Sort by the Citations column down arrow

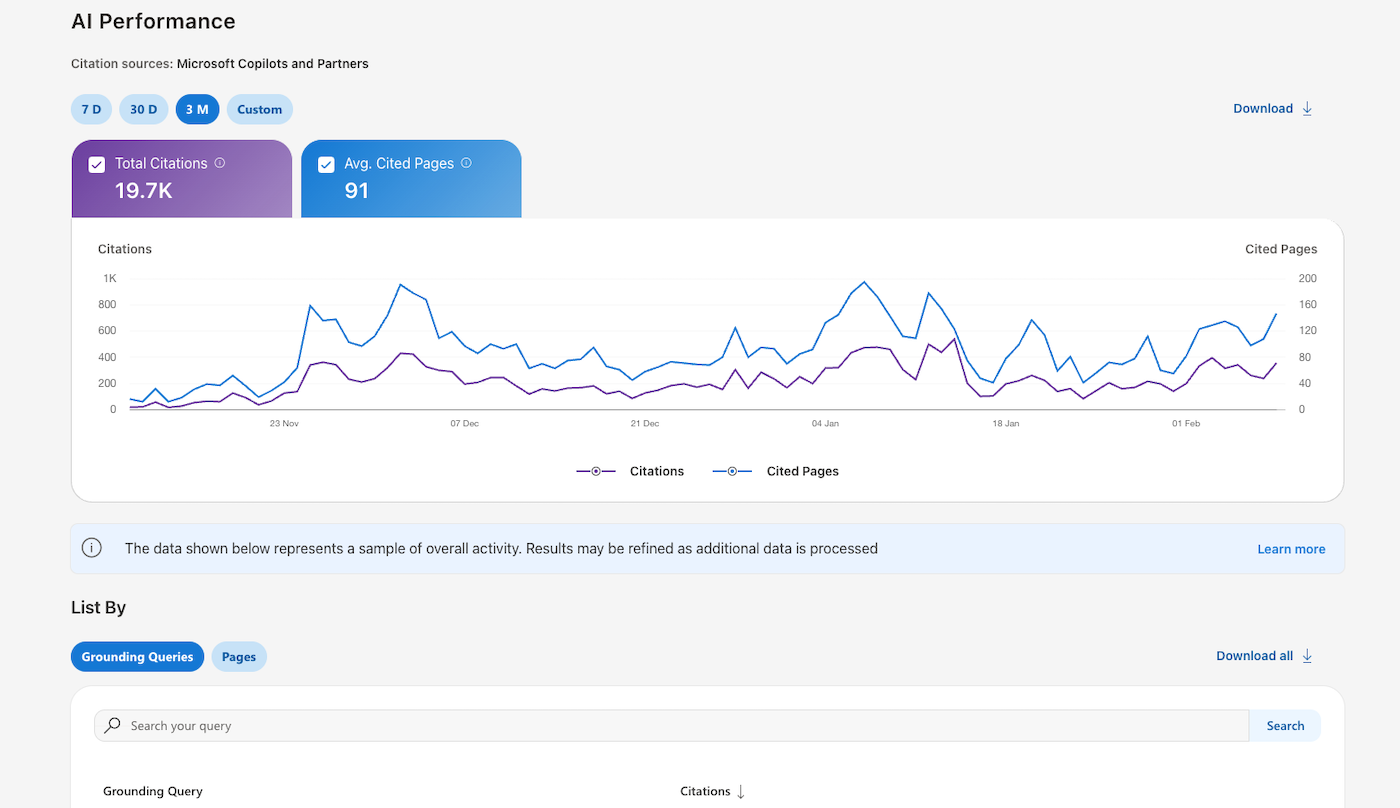[741, 791]
